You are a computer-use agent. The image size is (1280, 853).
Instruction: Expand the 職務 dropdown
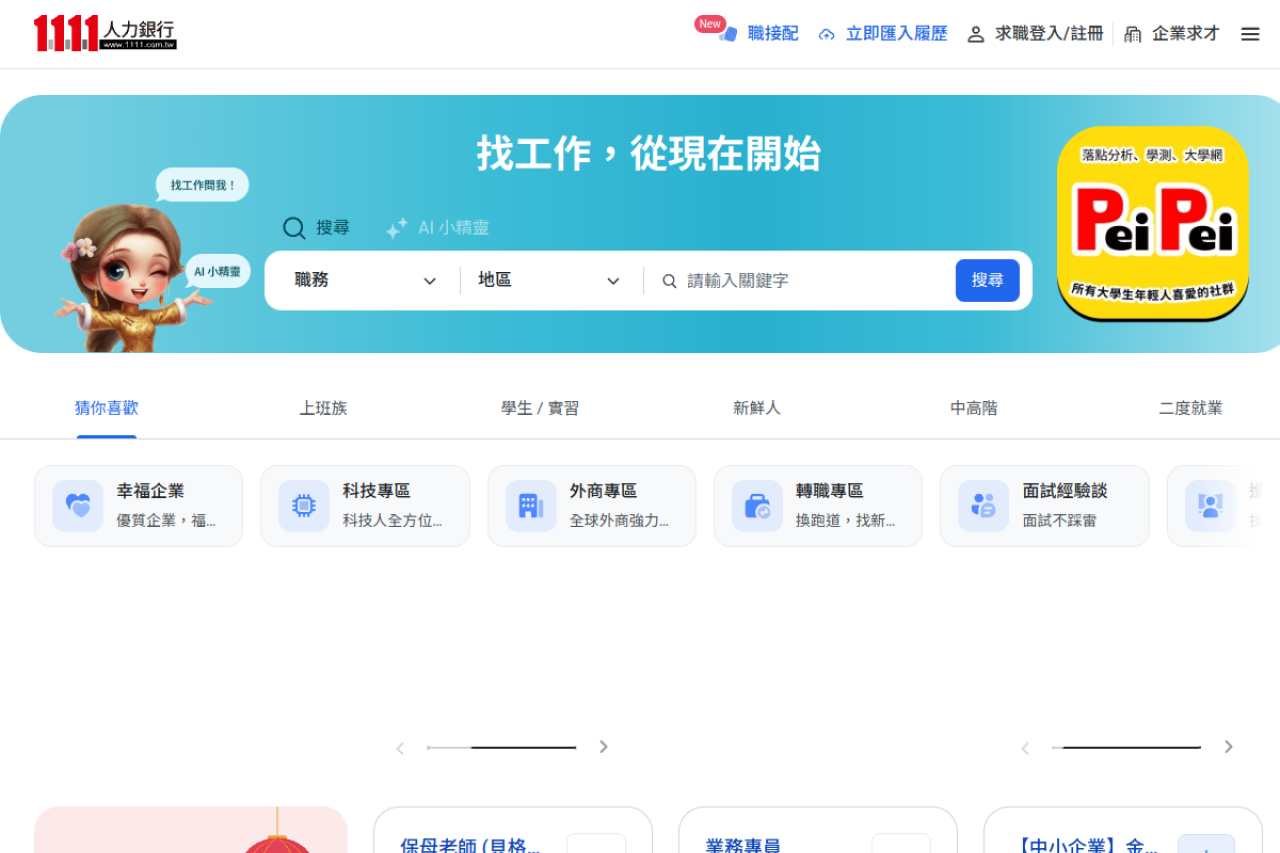(x=365, y=281)
